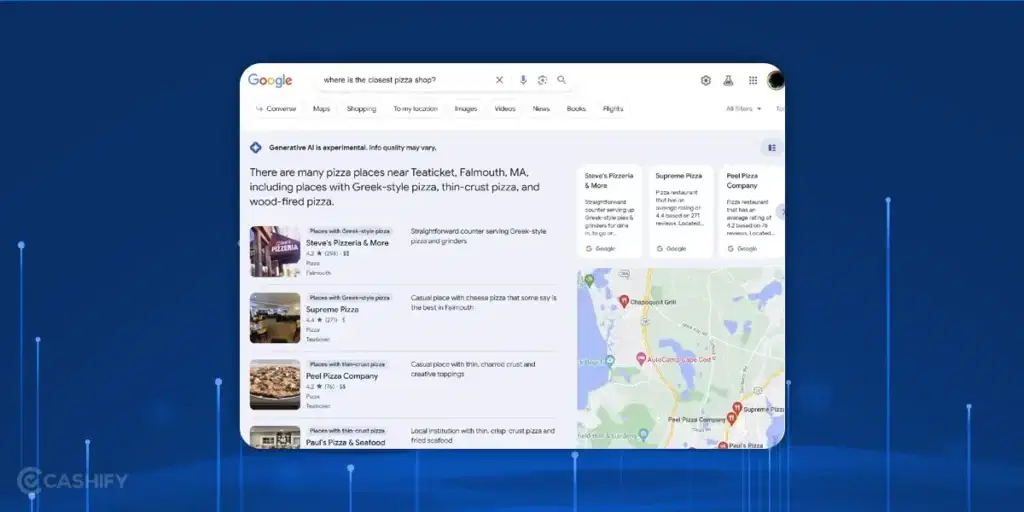1024x512 pixels.
Task: Open Paul's Pizza & Seafood listing title
Action: click(x=345, y=443)
